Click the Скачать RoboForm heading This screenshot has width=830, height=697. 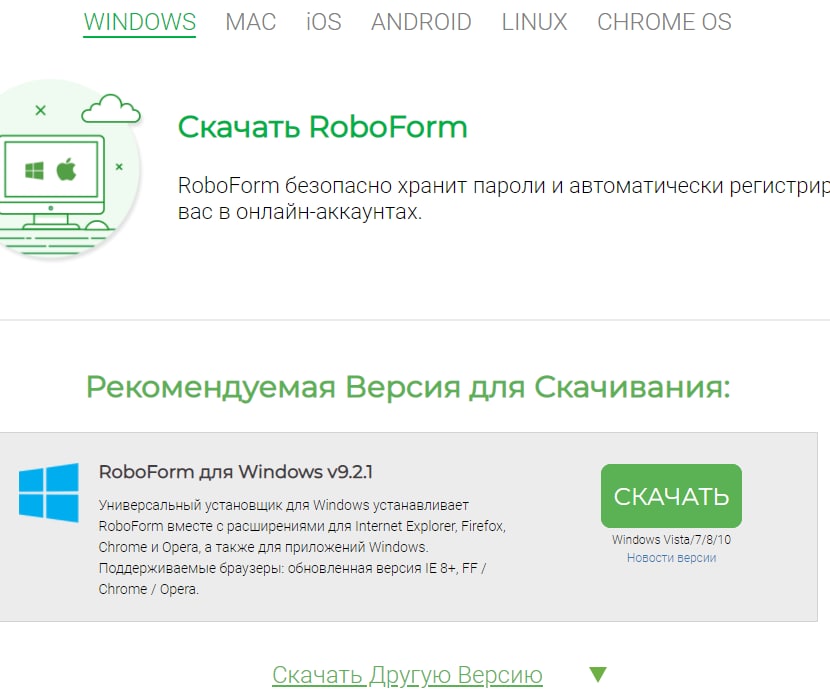322,127
